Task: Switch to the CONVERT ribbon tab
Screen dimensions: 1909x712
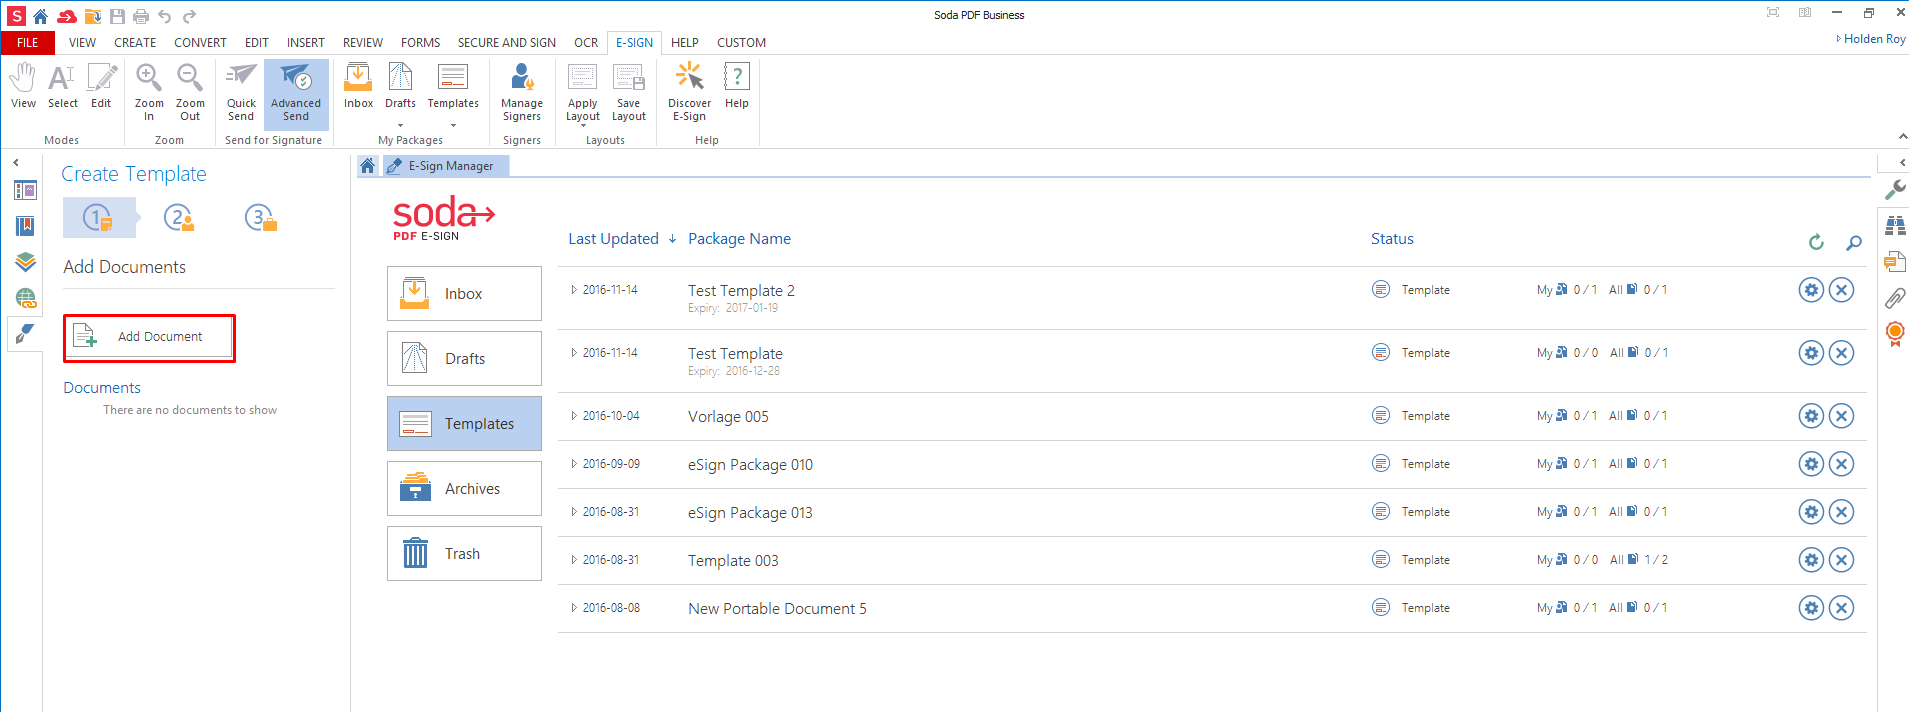Action: [x=200, y=43]
